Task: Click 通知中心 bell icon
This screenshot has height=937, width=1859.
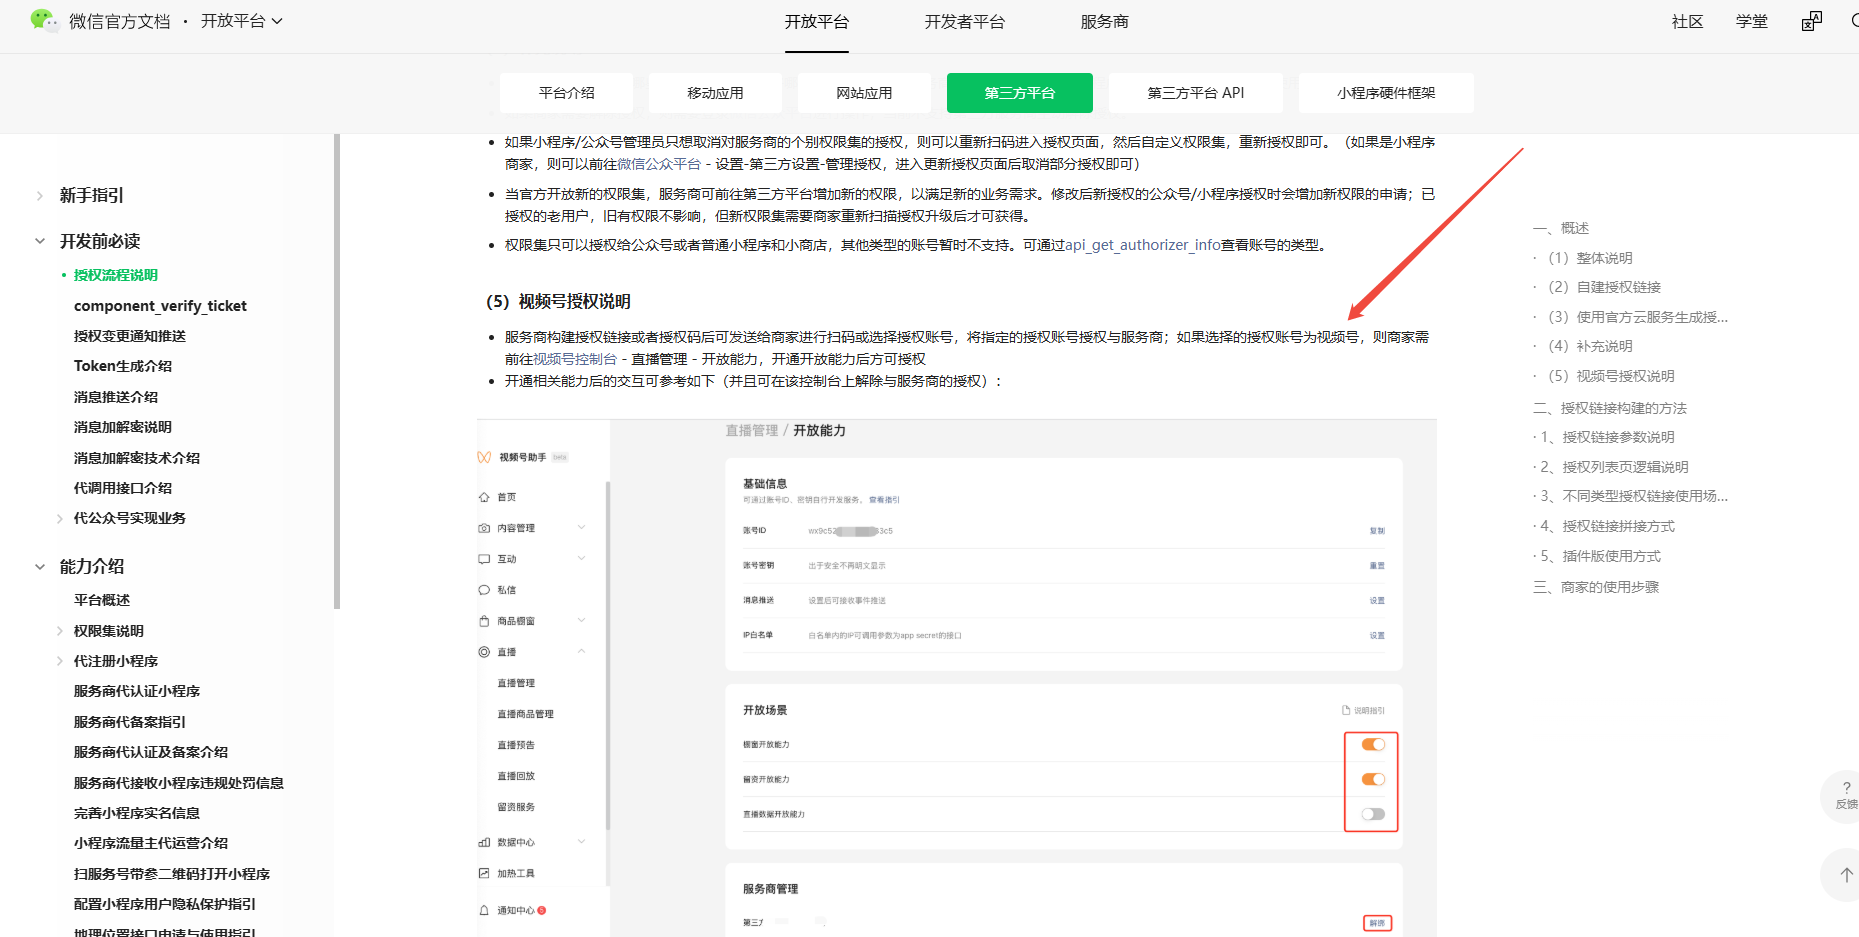Action: (484, 910)
